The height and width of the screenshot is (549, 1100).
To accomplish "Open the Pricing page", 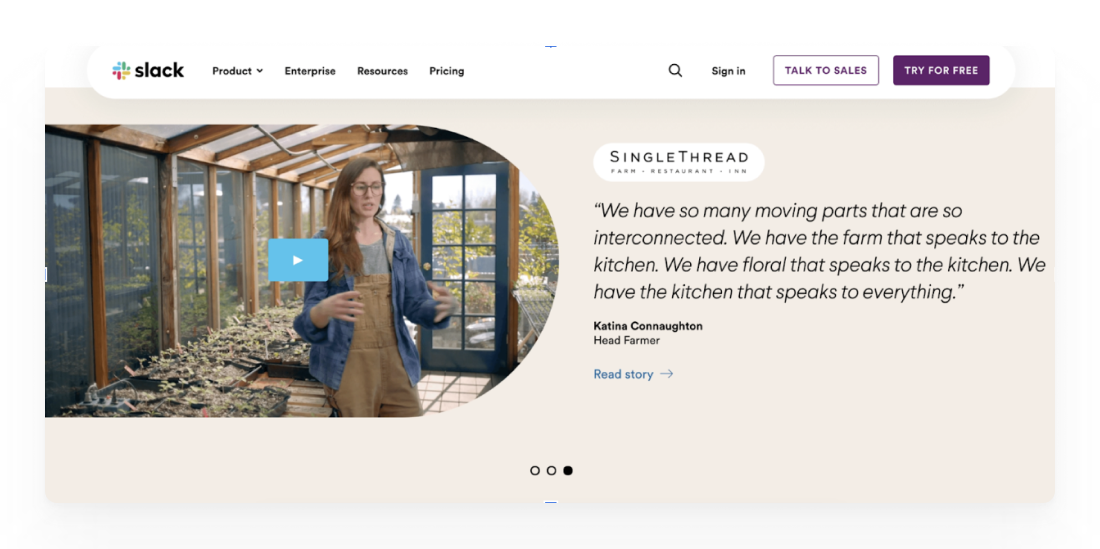I will pyautogui.click(x=447, y=71).
